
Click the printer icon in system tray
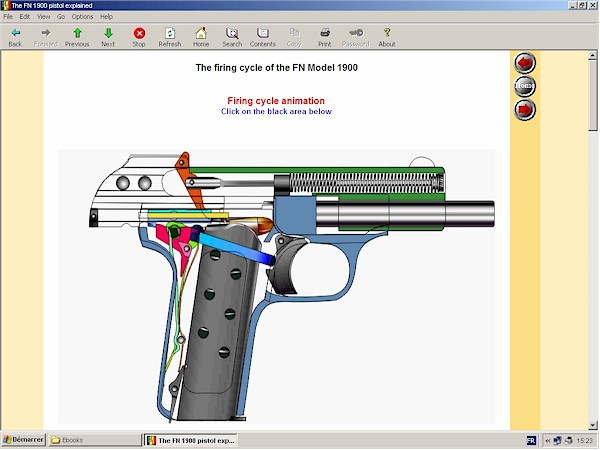(x=568, y=440)
